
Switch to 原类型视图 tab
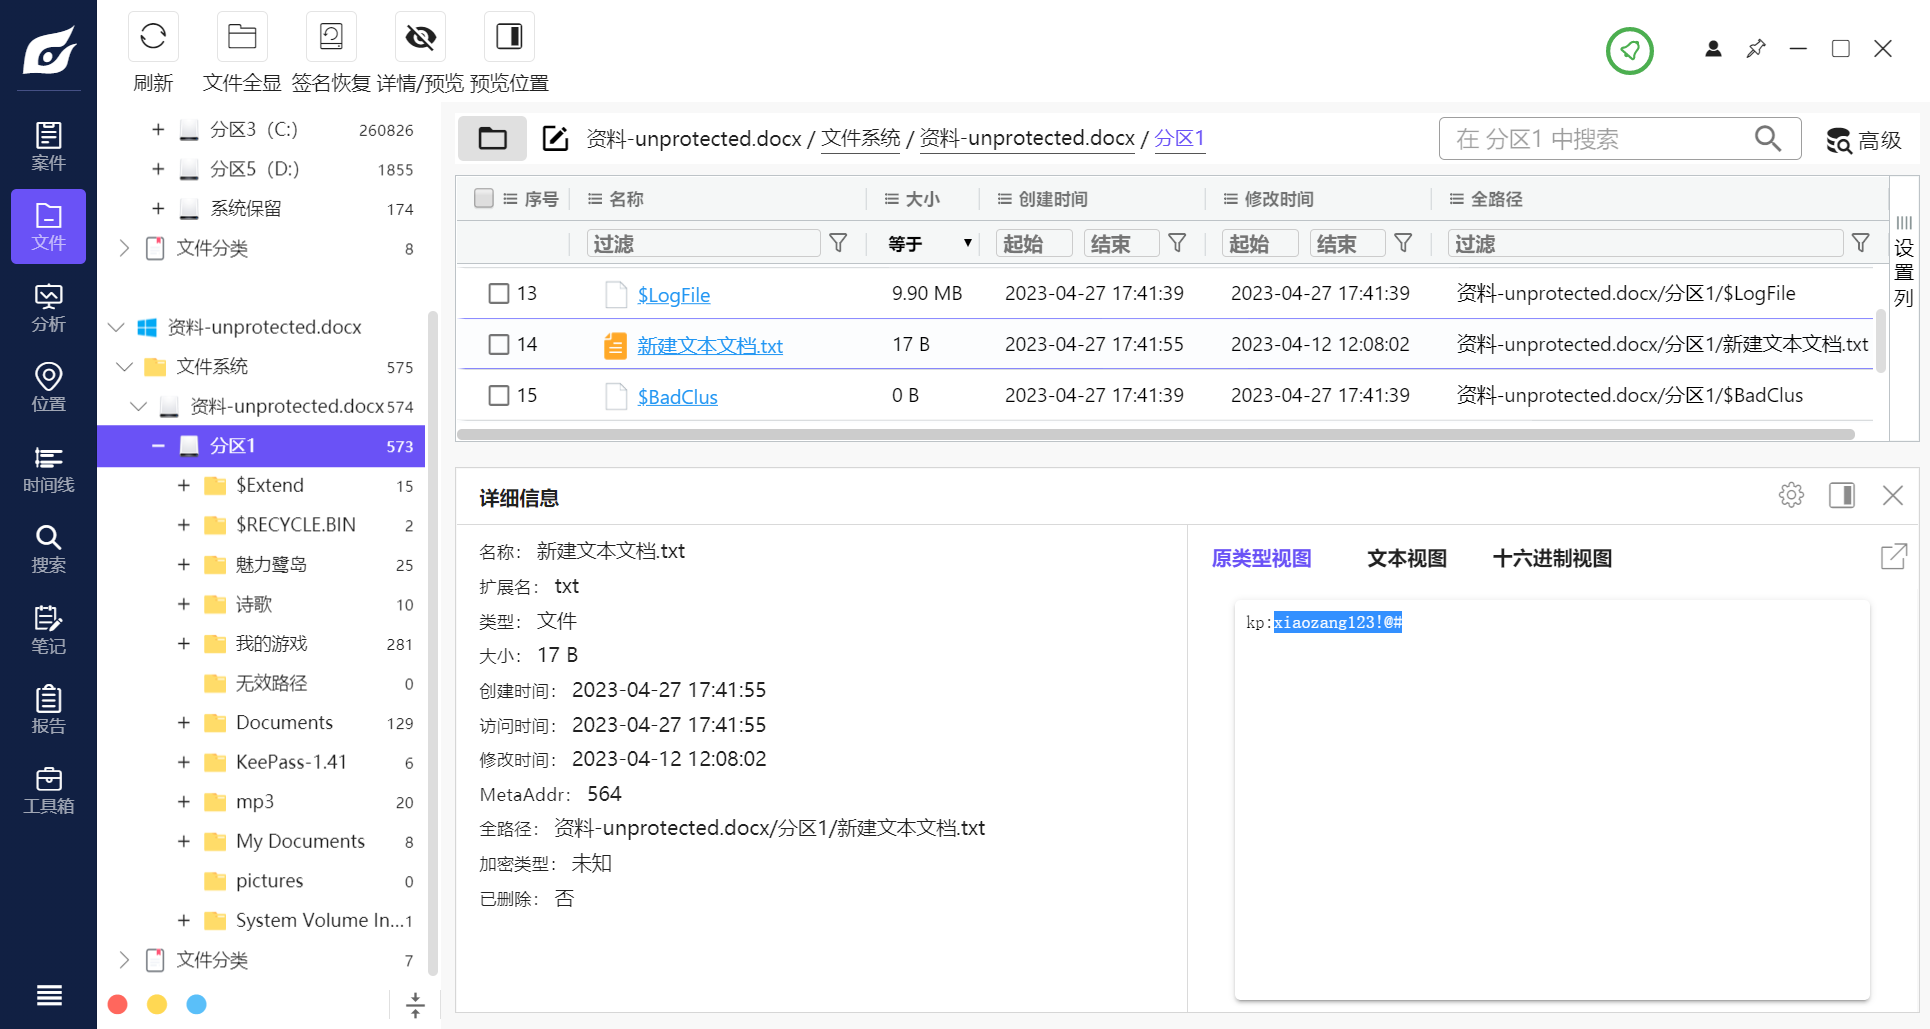coord(1261,558)
